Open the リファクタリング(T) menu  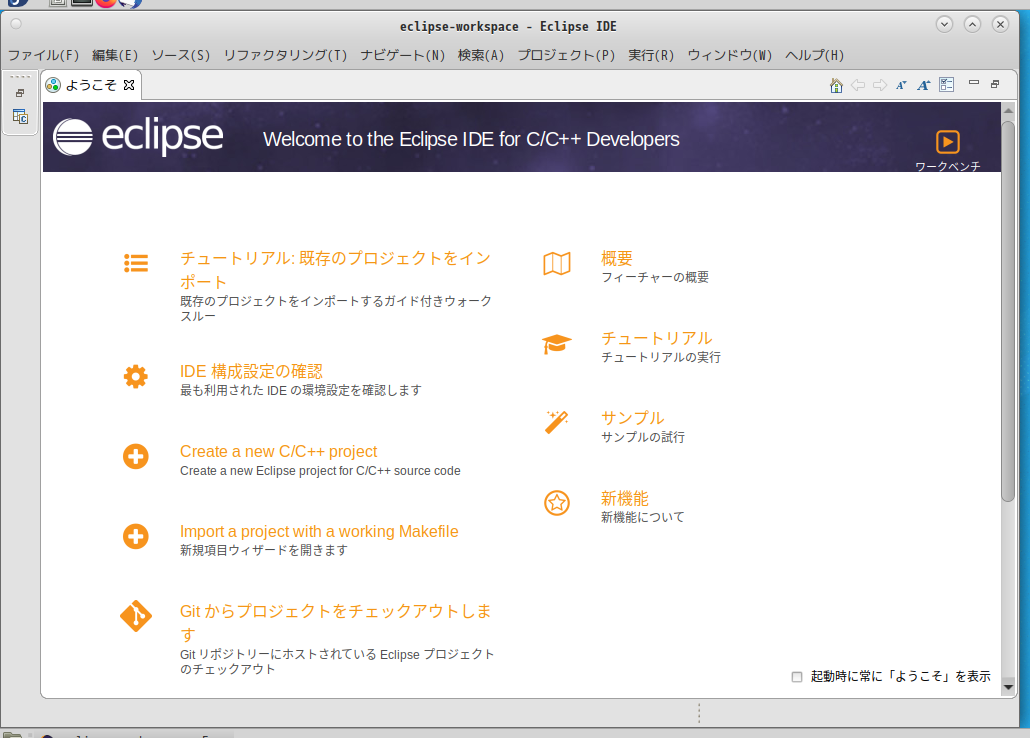click(x=285, y=55)
